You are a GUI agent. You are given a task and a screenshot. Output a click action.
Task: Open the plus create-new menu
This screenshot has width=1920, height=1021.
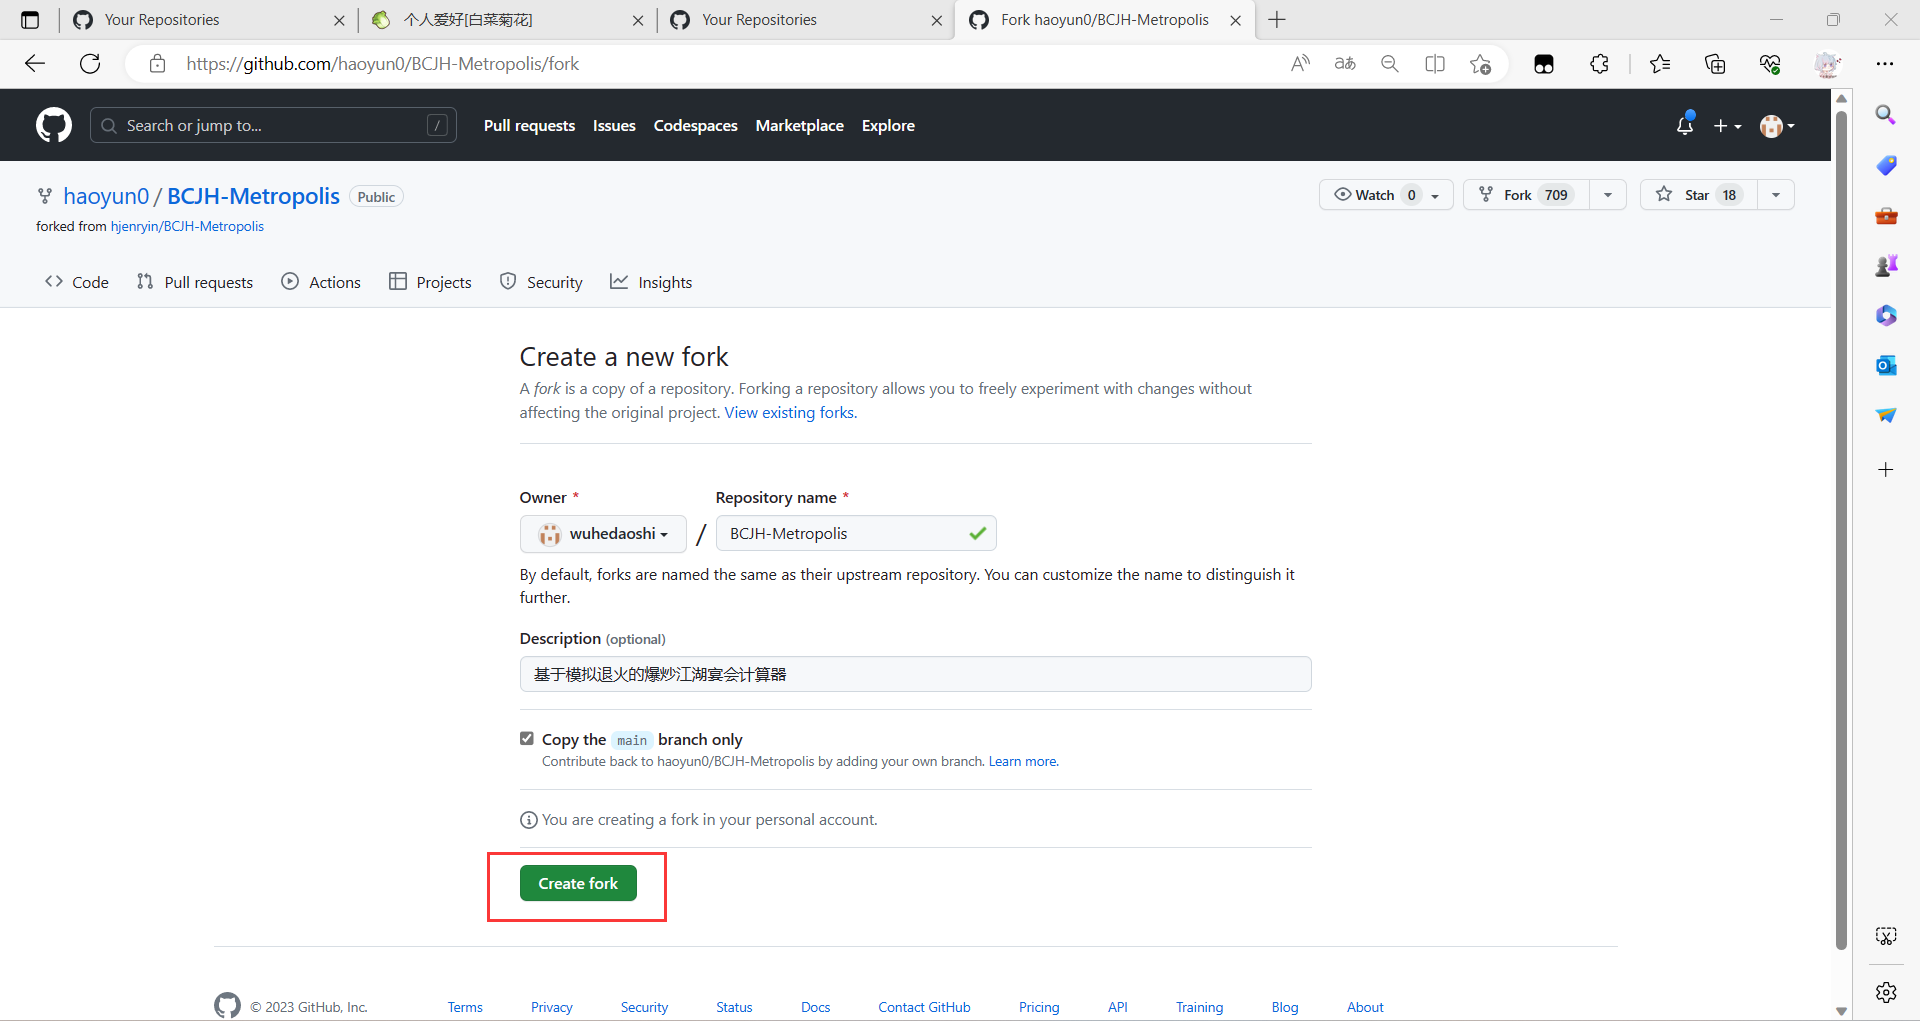pyautogui.click(x=1727, y=126)
